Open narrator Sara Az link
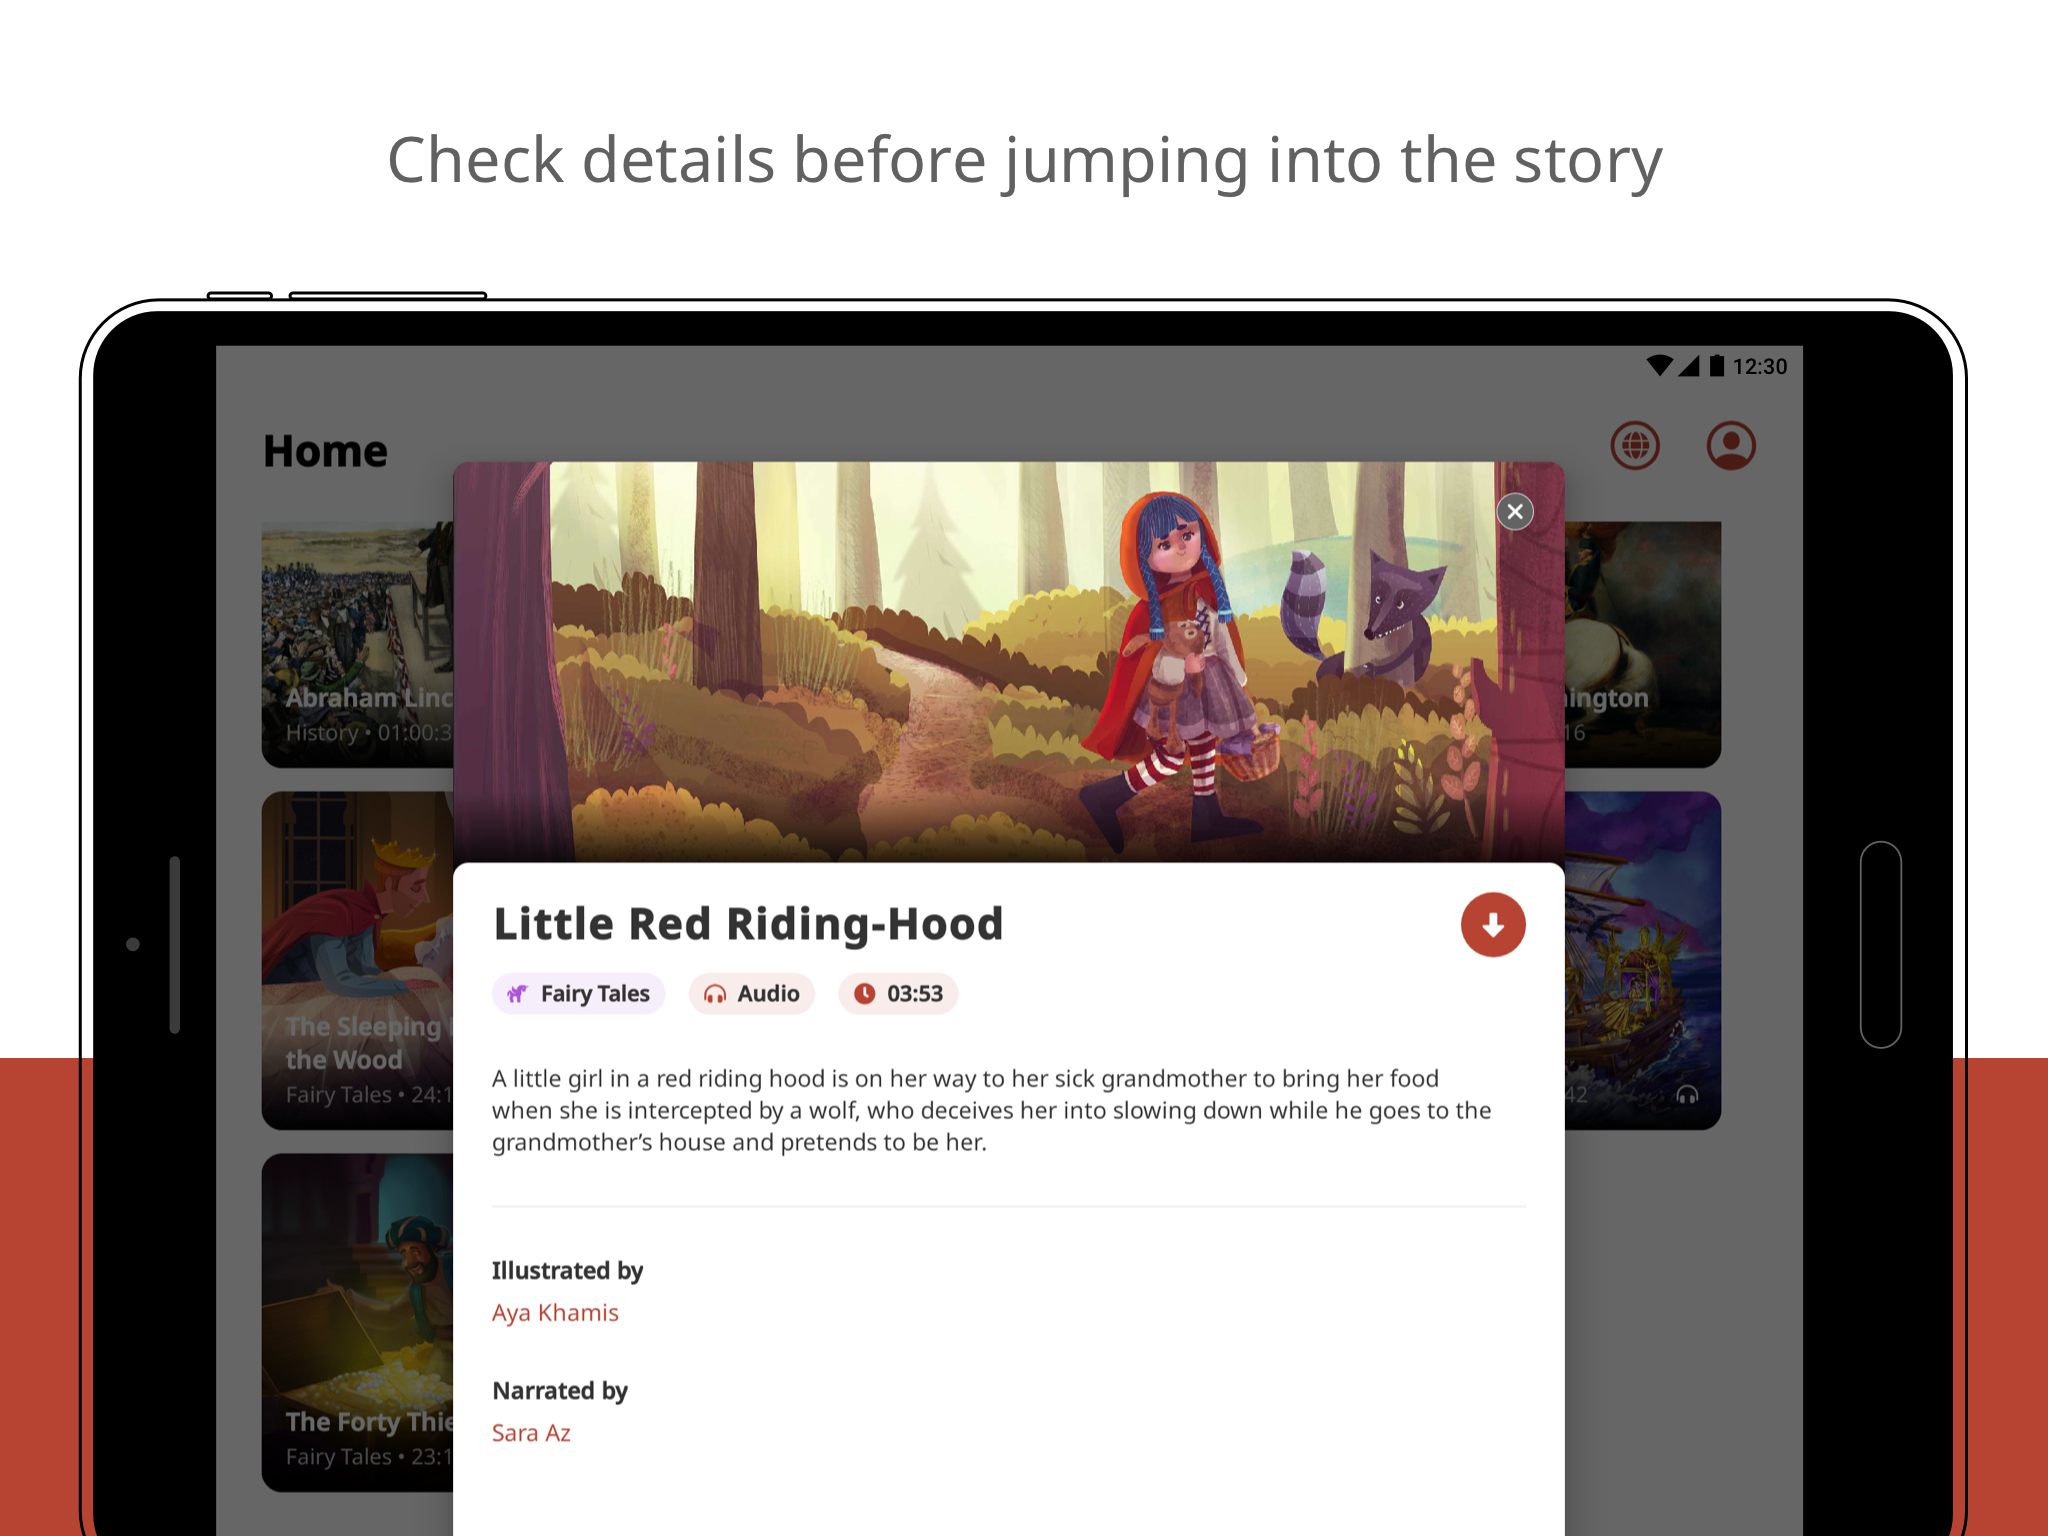Screen dimensions: 2048x1536 pyautogui.click(x=531, y=1433)
